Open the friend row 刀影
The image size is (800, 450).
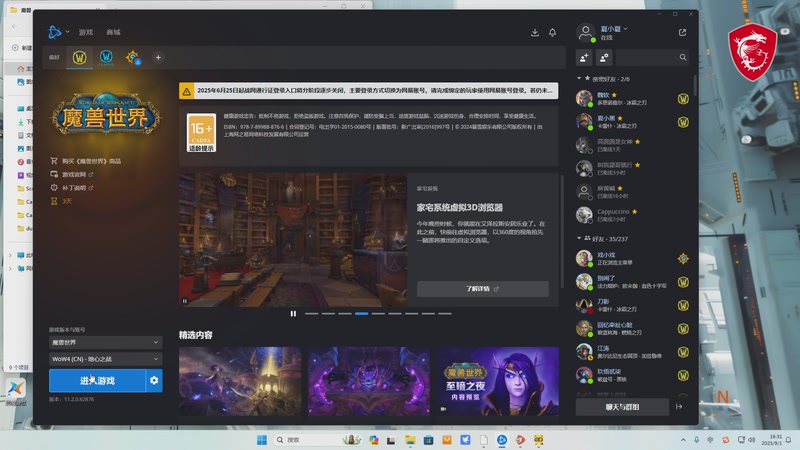633,306
